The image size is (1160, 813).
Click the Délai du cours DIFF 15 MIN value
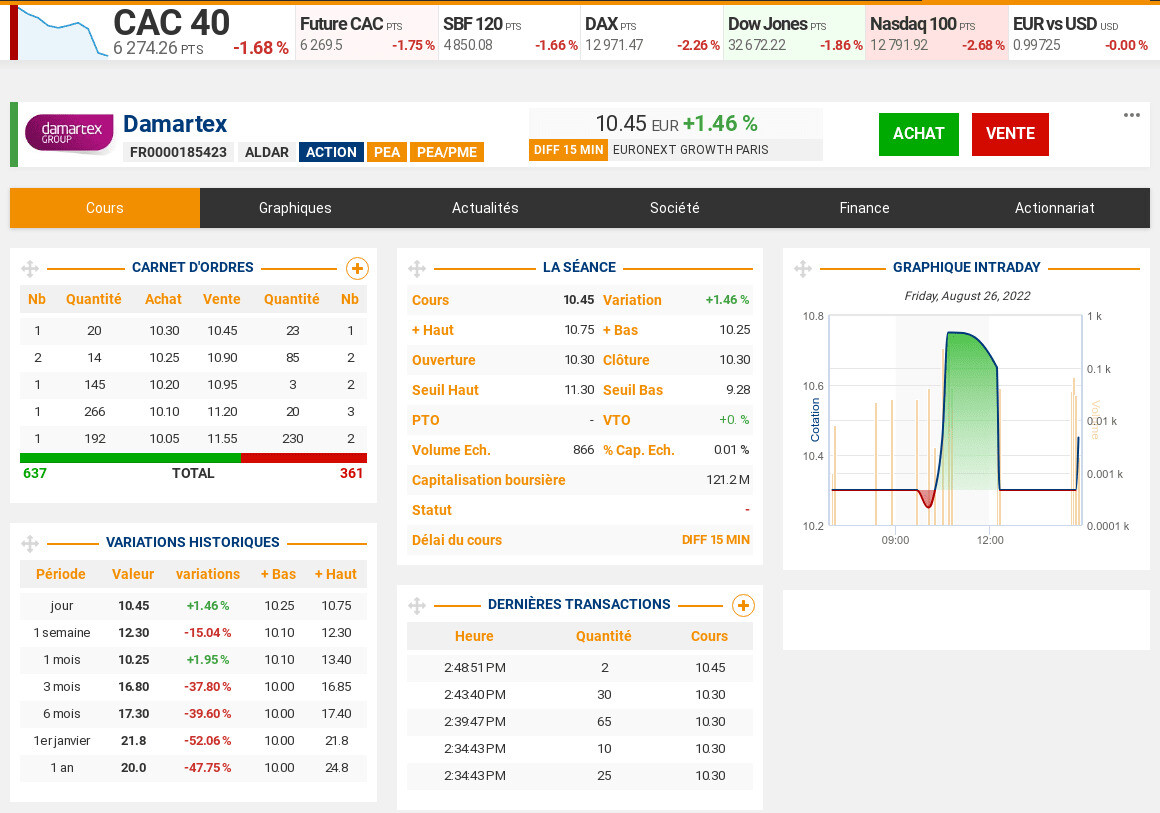point(715,540)
